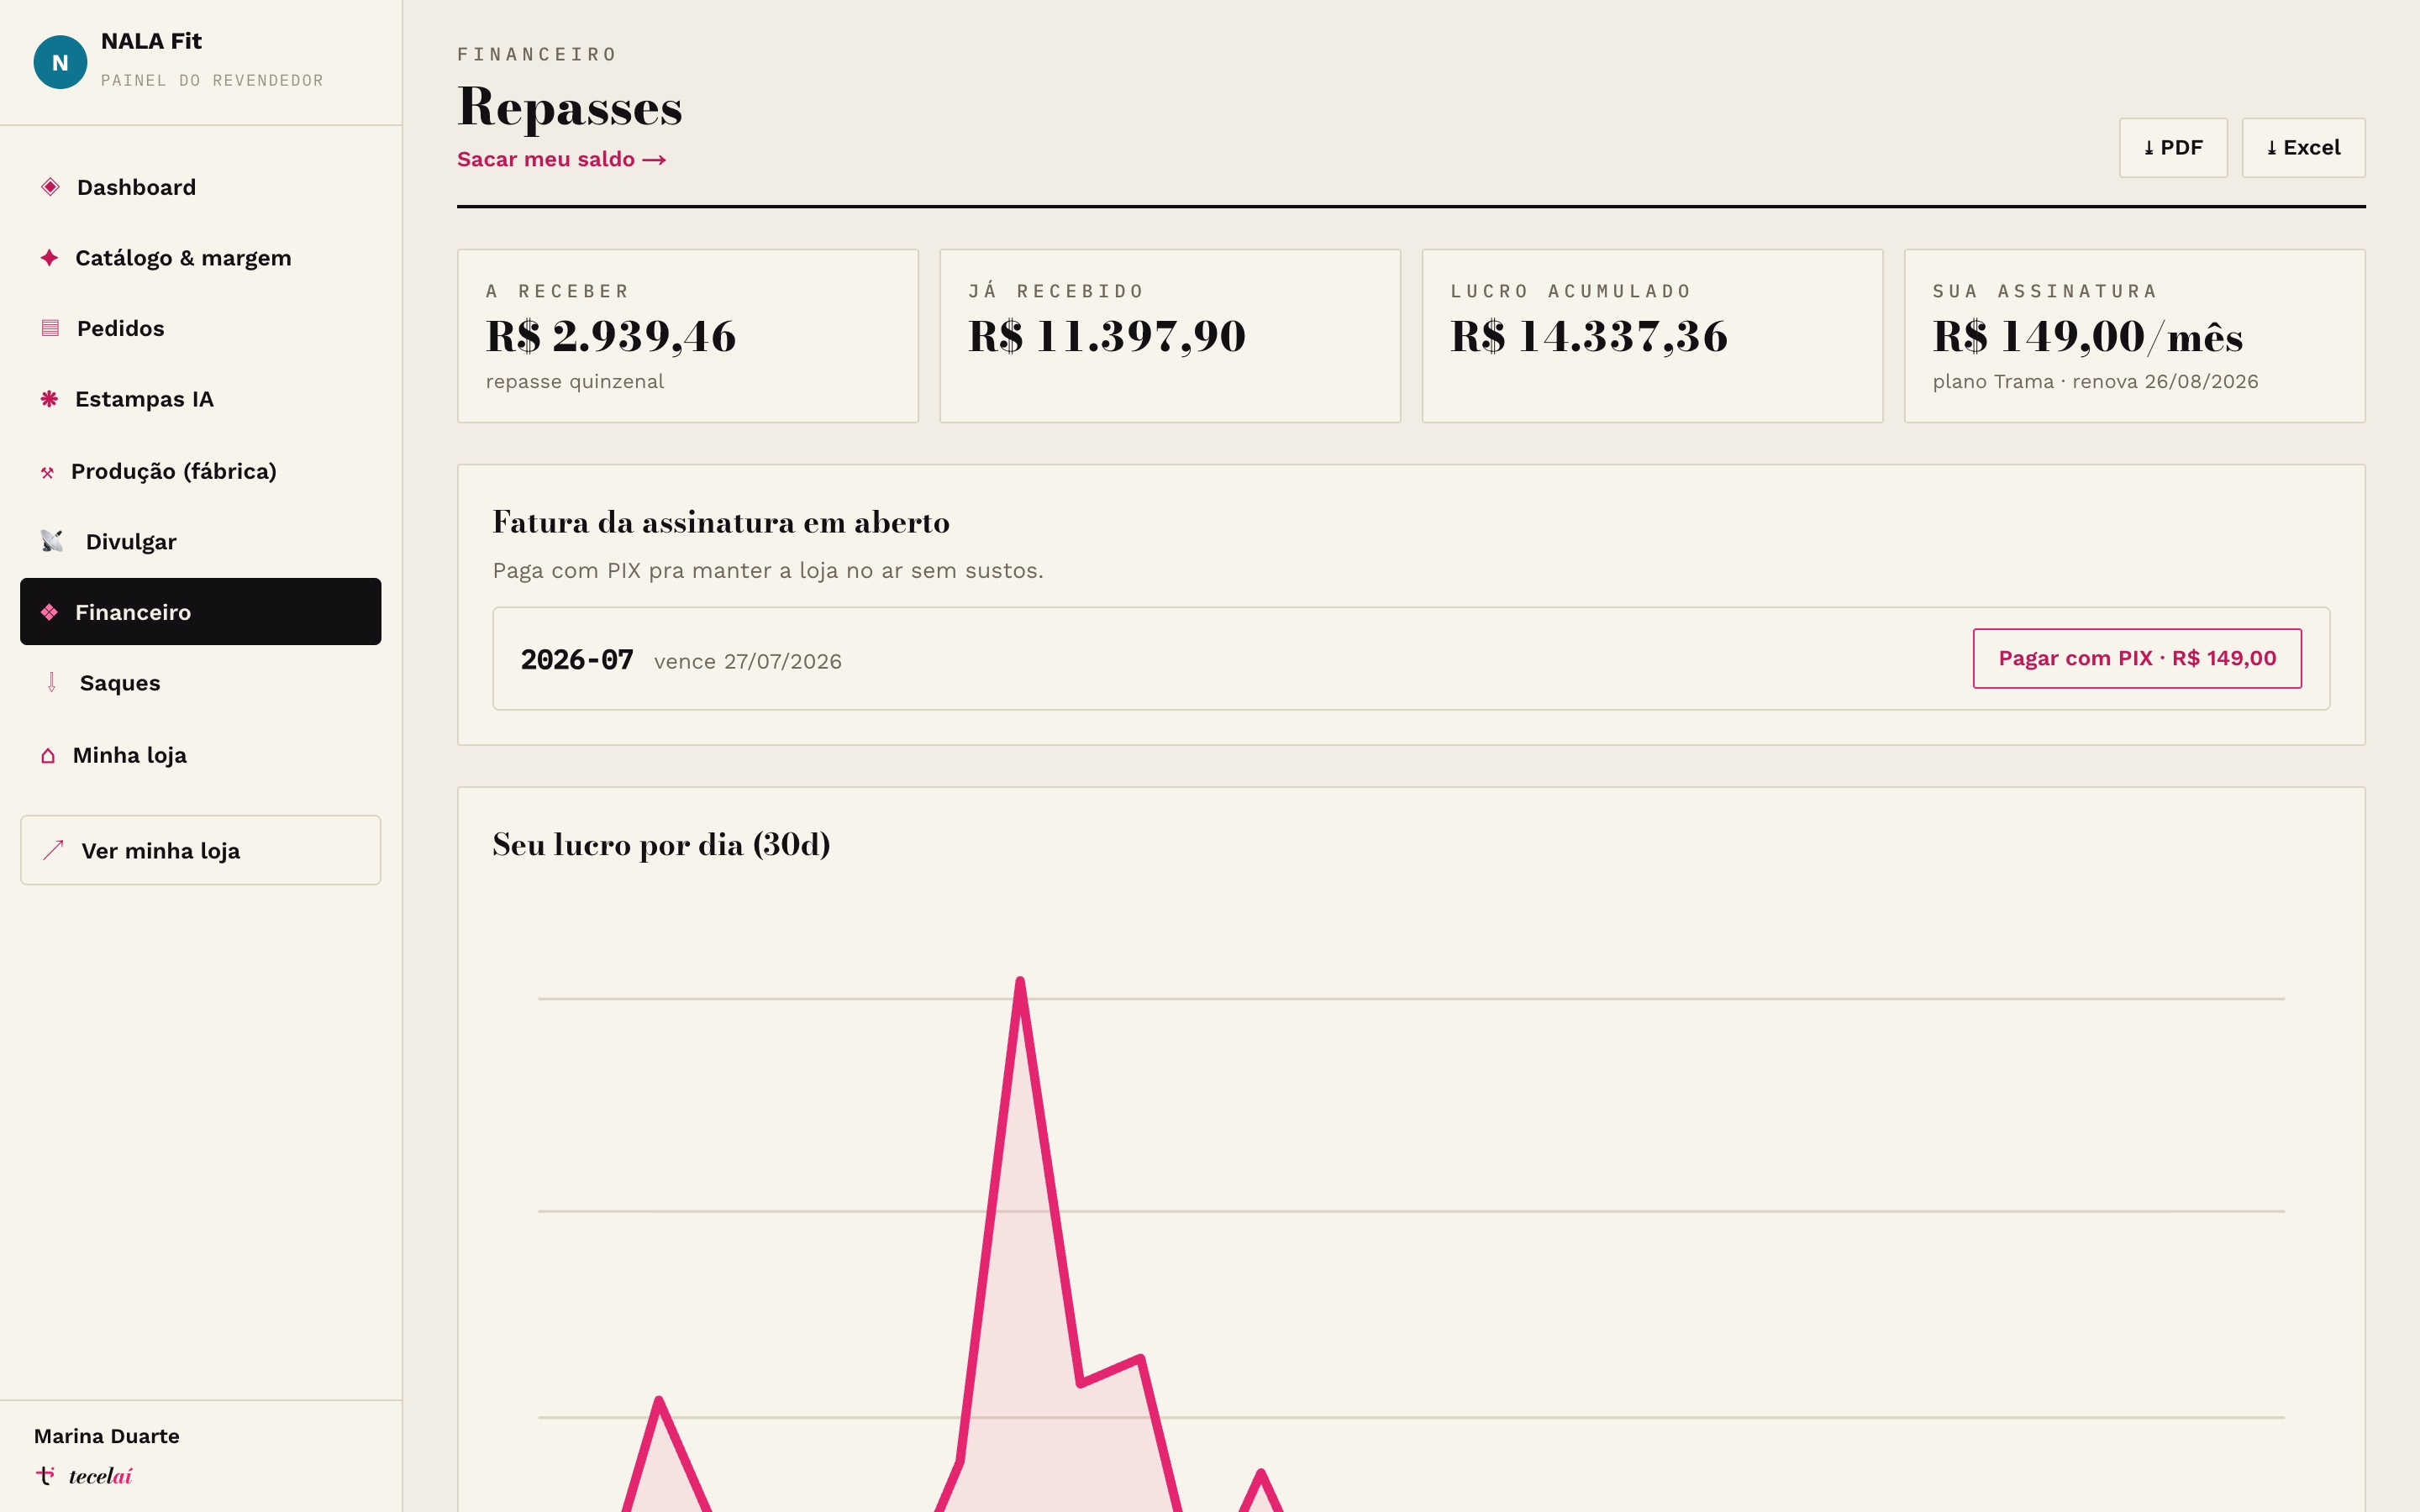Image resolution: width=2420 pixels, height=1512 pixels.
Task: Click the NALA Fit avatar circle
Action: pos(60,62)
